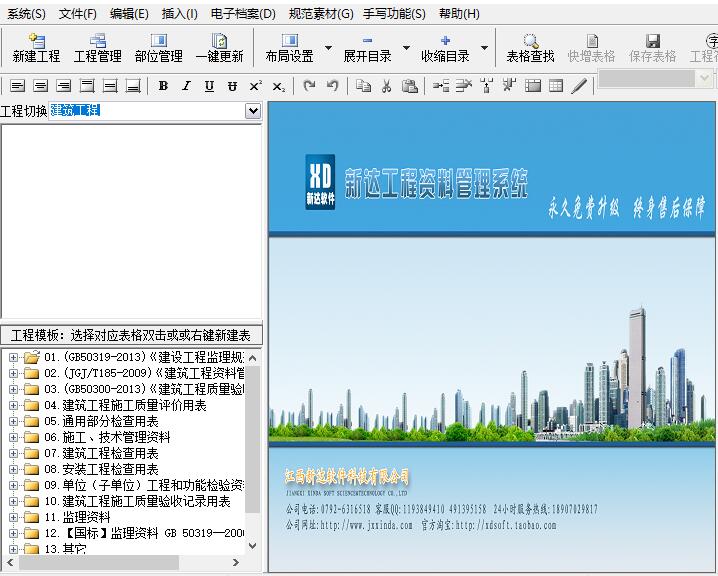Click the Copy icon in toolbar

tap(363, 86)
